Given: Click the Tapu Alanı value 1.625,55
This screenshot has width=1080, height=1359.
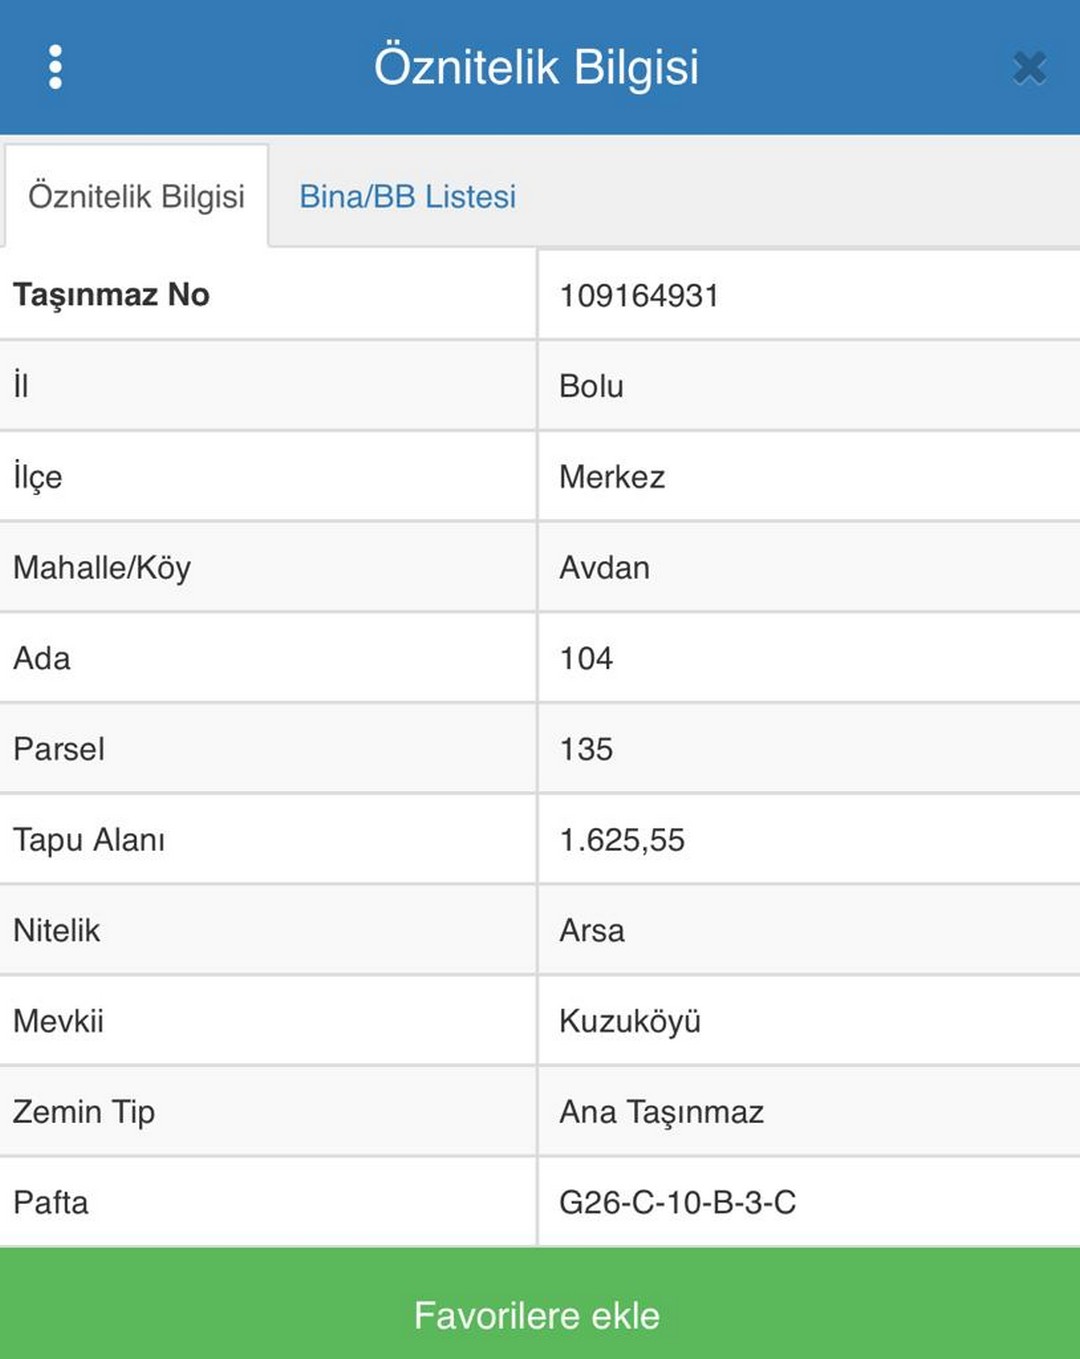Looking at the screenshot, I should pyautogui.click(x=622, y=840).
